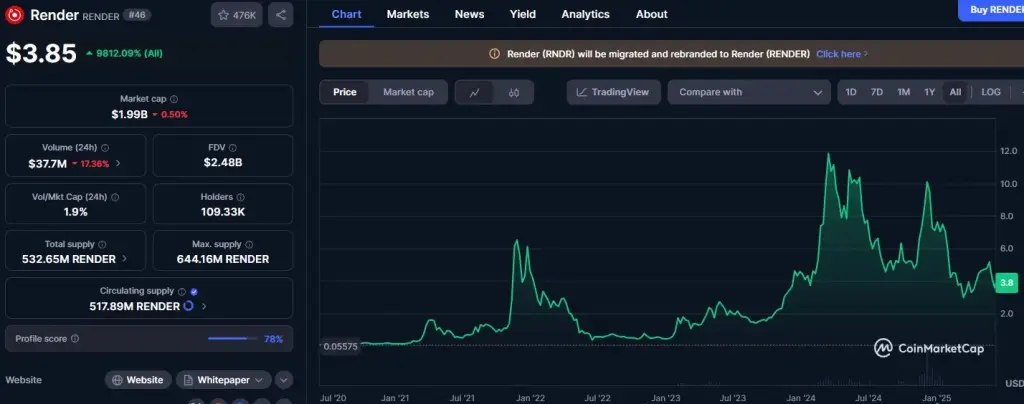
Task: Click Circulating supply info icon
Action: tap(182, 292)
